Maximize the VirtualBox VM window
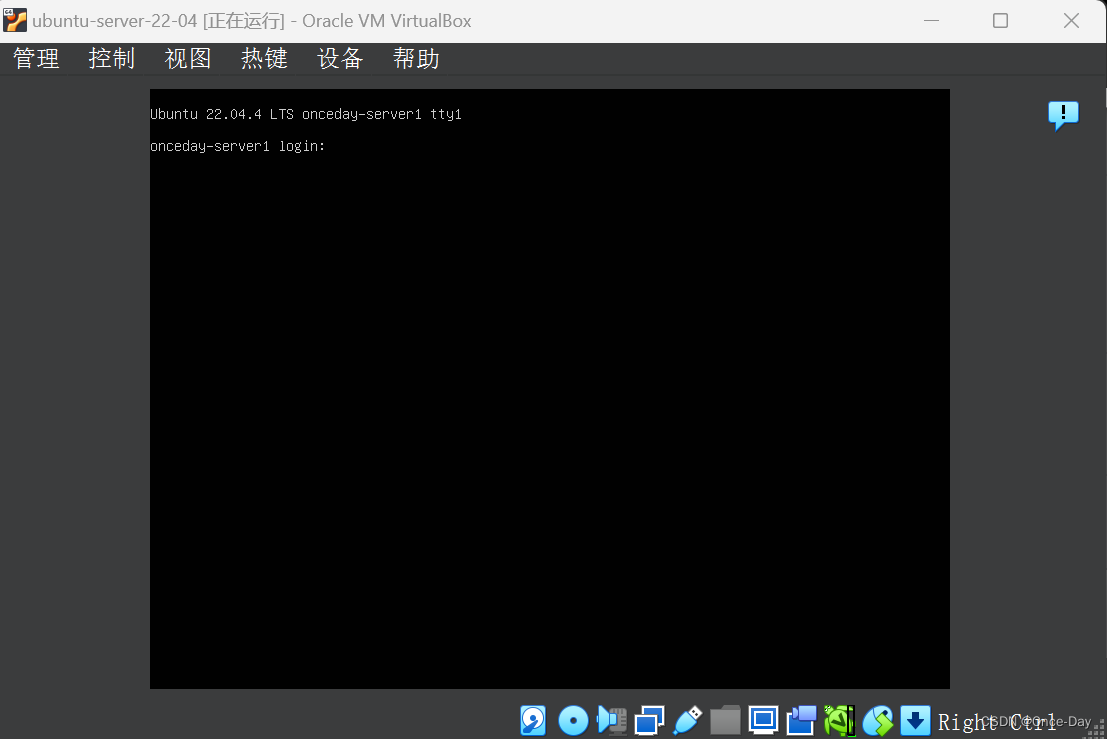Screen dimensions: 1107x739 [x=1000, y=20]
